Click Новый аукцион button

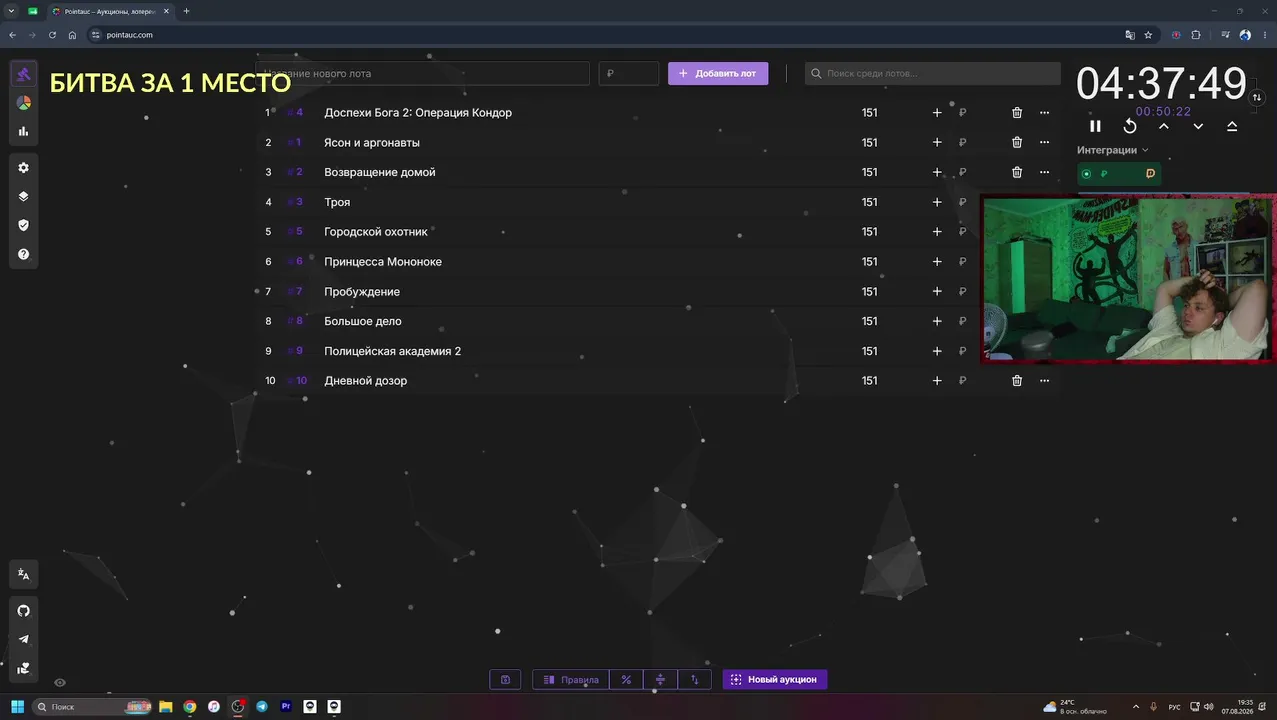click(775, 680)
